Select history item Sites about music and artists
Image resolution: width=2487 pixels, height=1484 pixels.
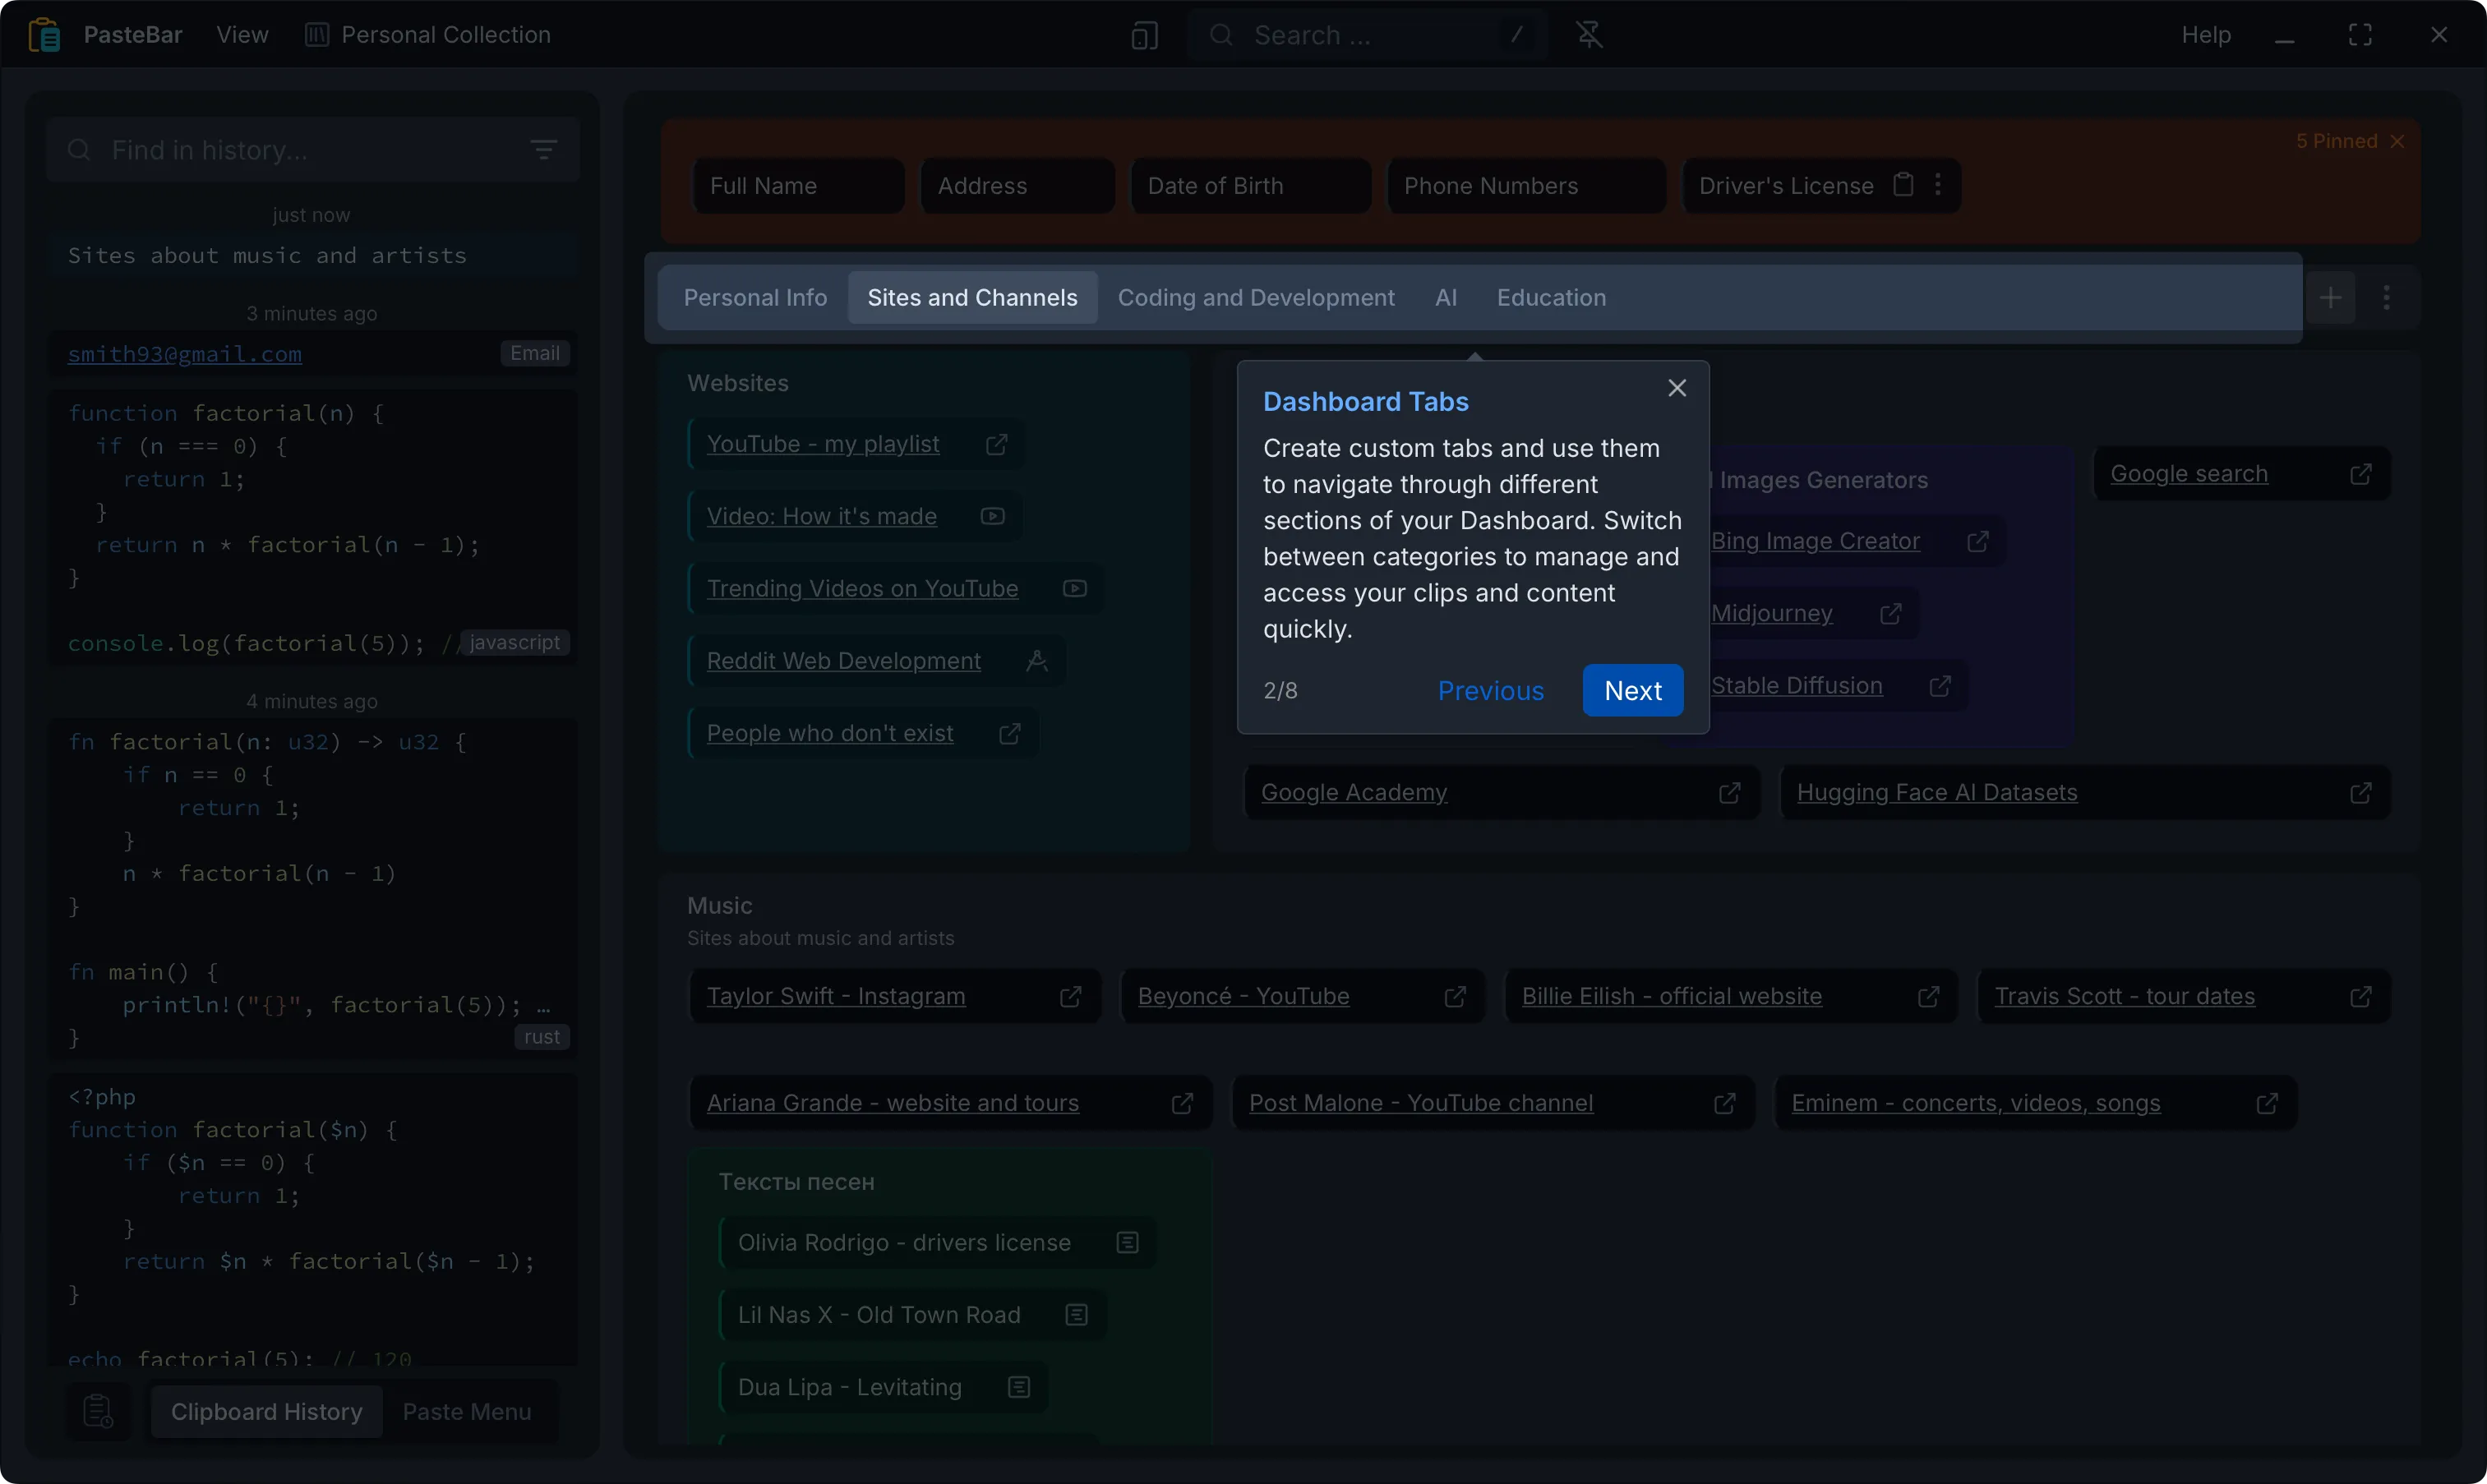click(313, 256)
